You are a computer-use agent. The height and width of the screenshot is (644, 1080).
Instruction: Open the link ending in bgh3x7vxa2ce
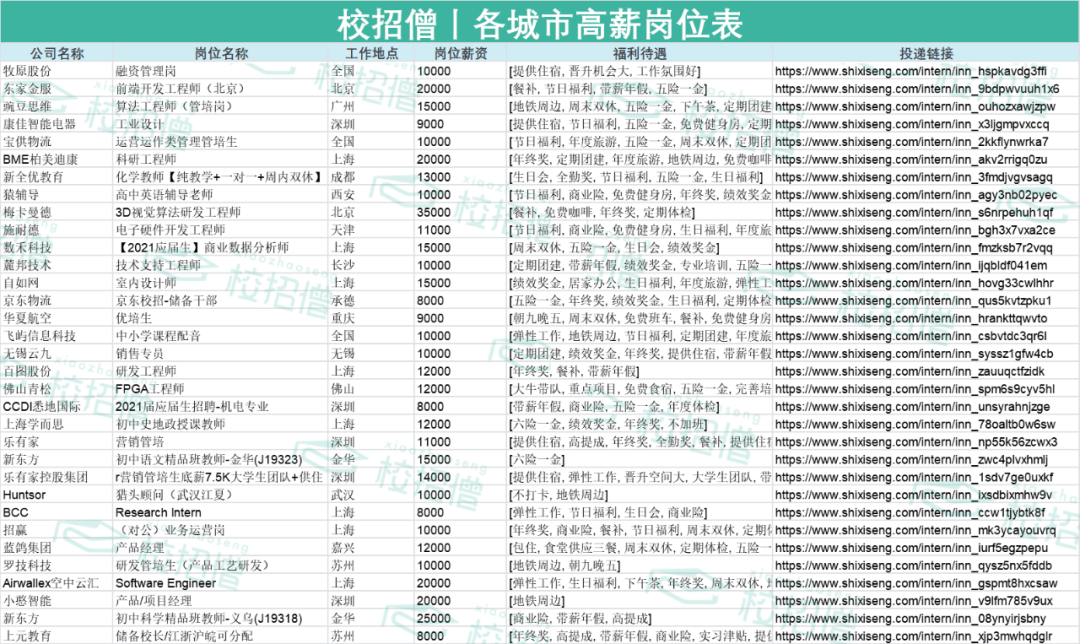pos(915,230)
